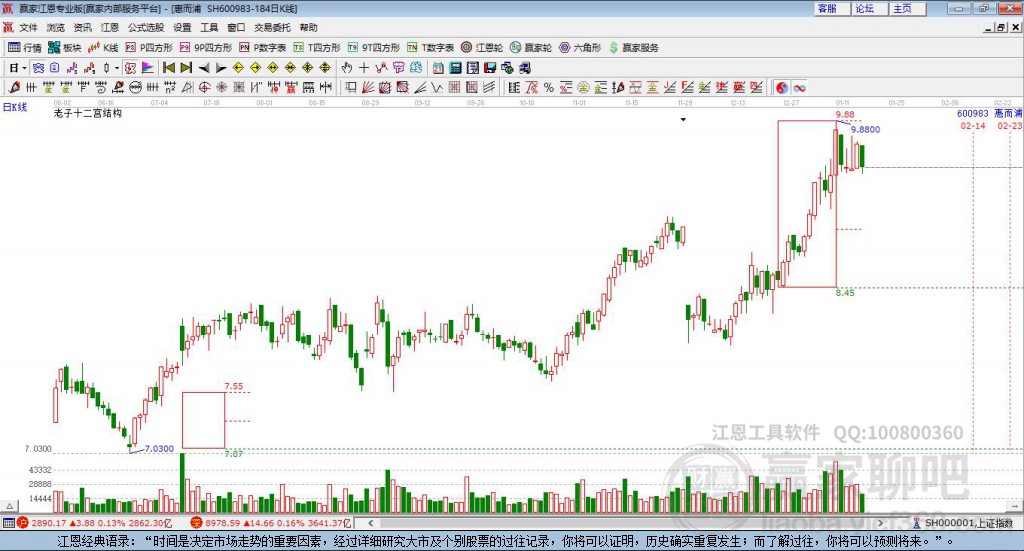Select the hand pan tool
1024x551 pixels.
tap(347, 67)
